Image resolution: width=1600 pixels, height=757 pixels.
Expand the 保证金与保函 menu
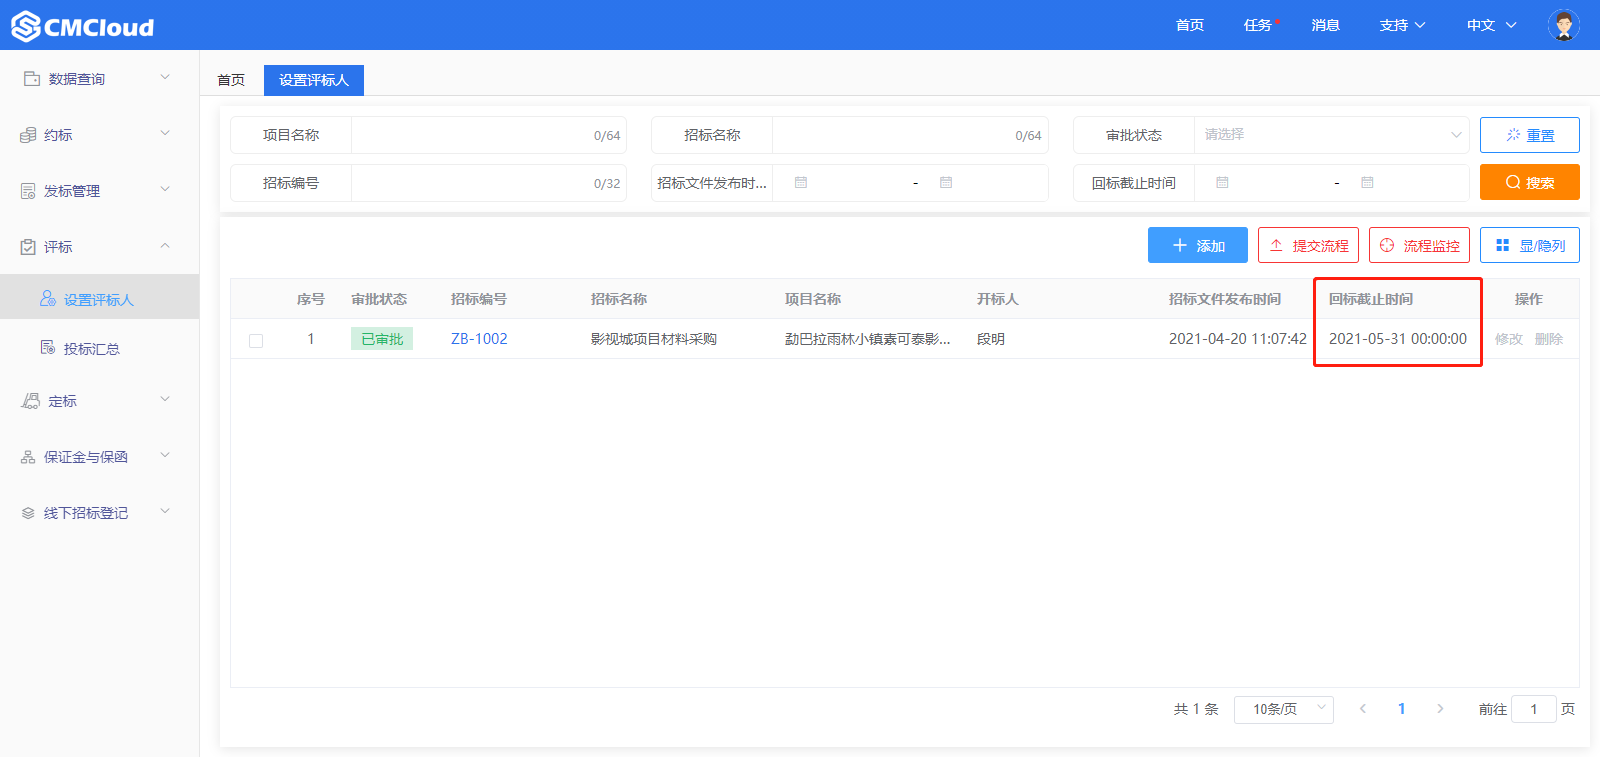[165, 455]
